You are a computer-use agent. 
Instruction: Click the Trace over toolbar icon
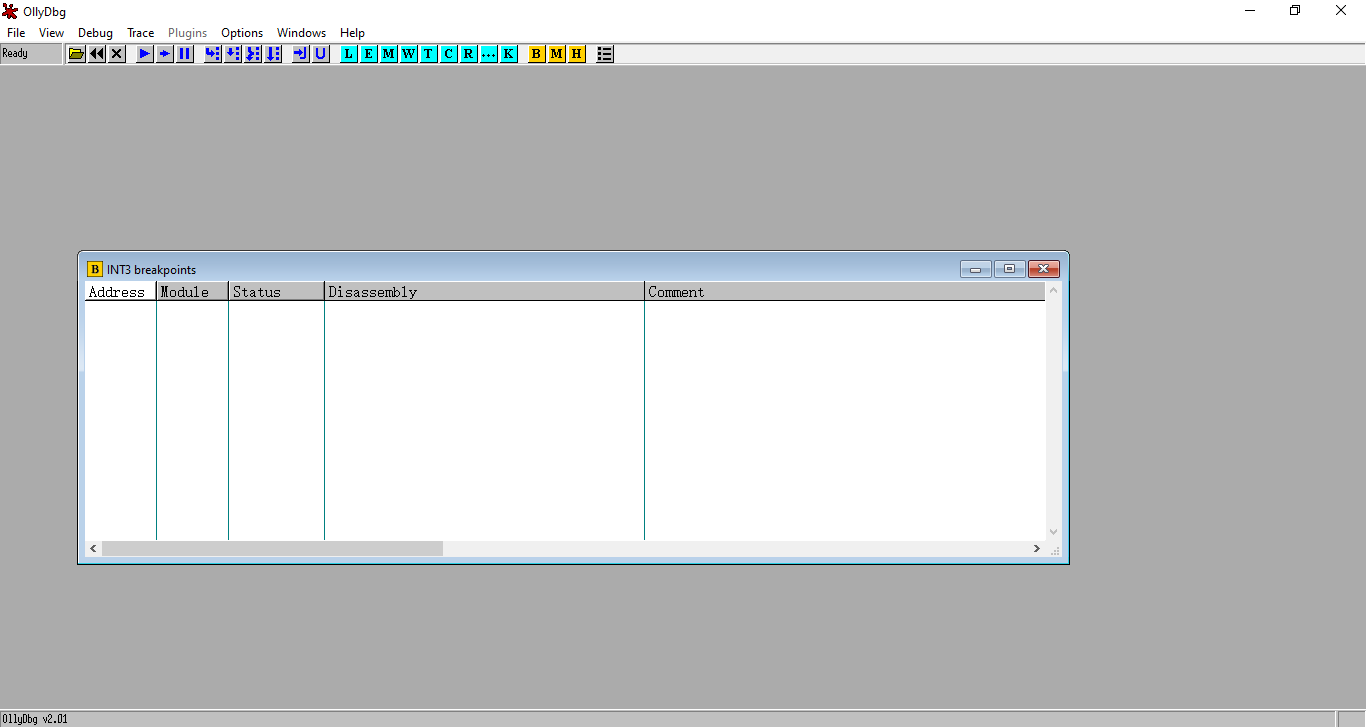(273, 54)
